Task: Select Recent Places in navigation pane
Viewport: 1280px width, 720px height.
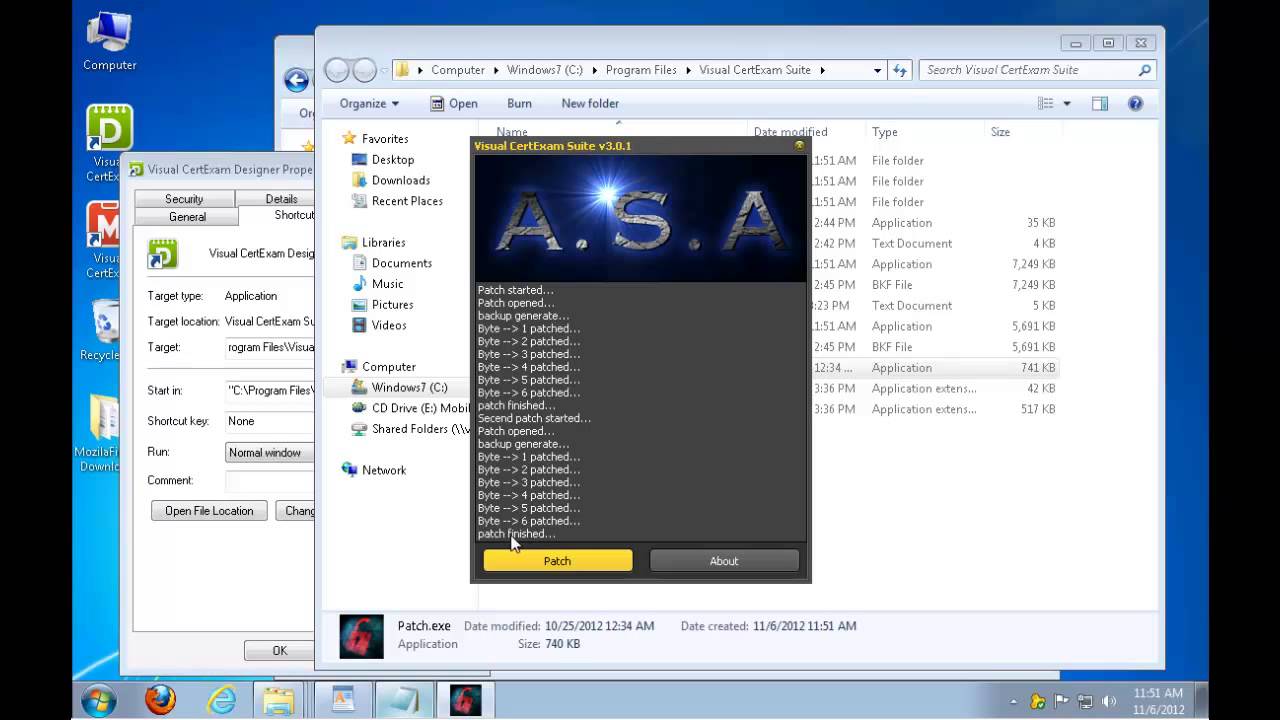Action: (x=407, y=201)
